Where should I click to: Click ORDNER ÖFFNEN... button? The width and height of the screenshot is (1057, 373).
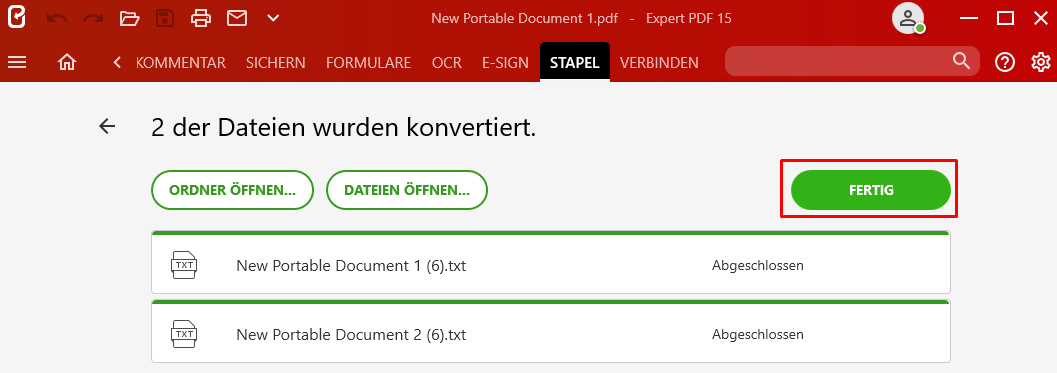tap(233, 190)
